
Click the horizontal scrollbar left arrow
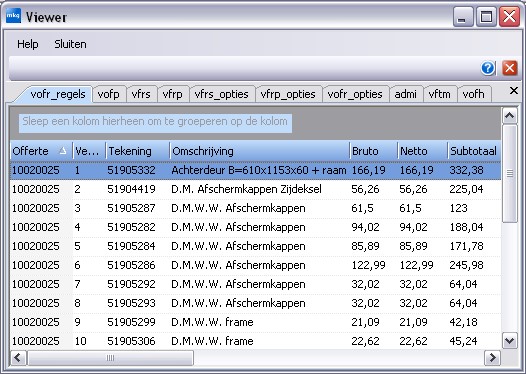pyautogui.click(x=18, y=358)
